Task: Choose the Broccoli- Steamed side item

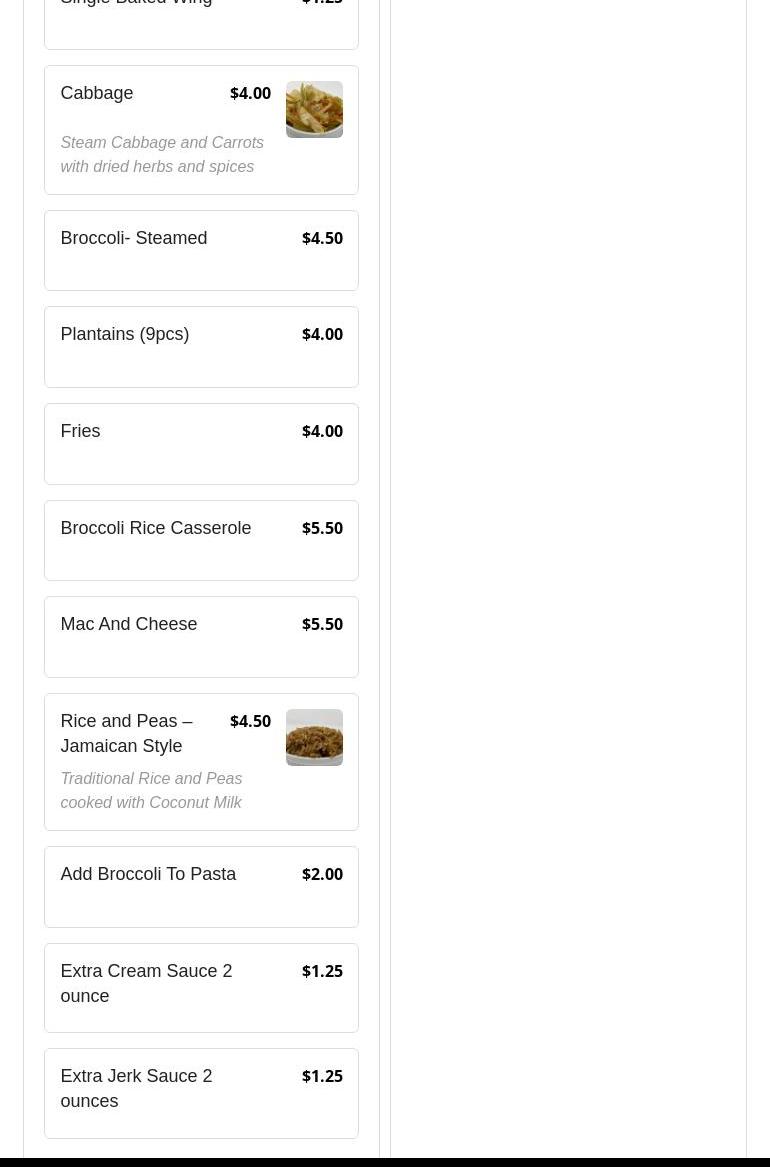Action: tap(134, 238)
